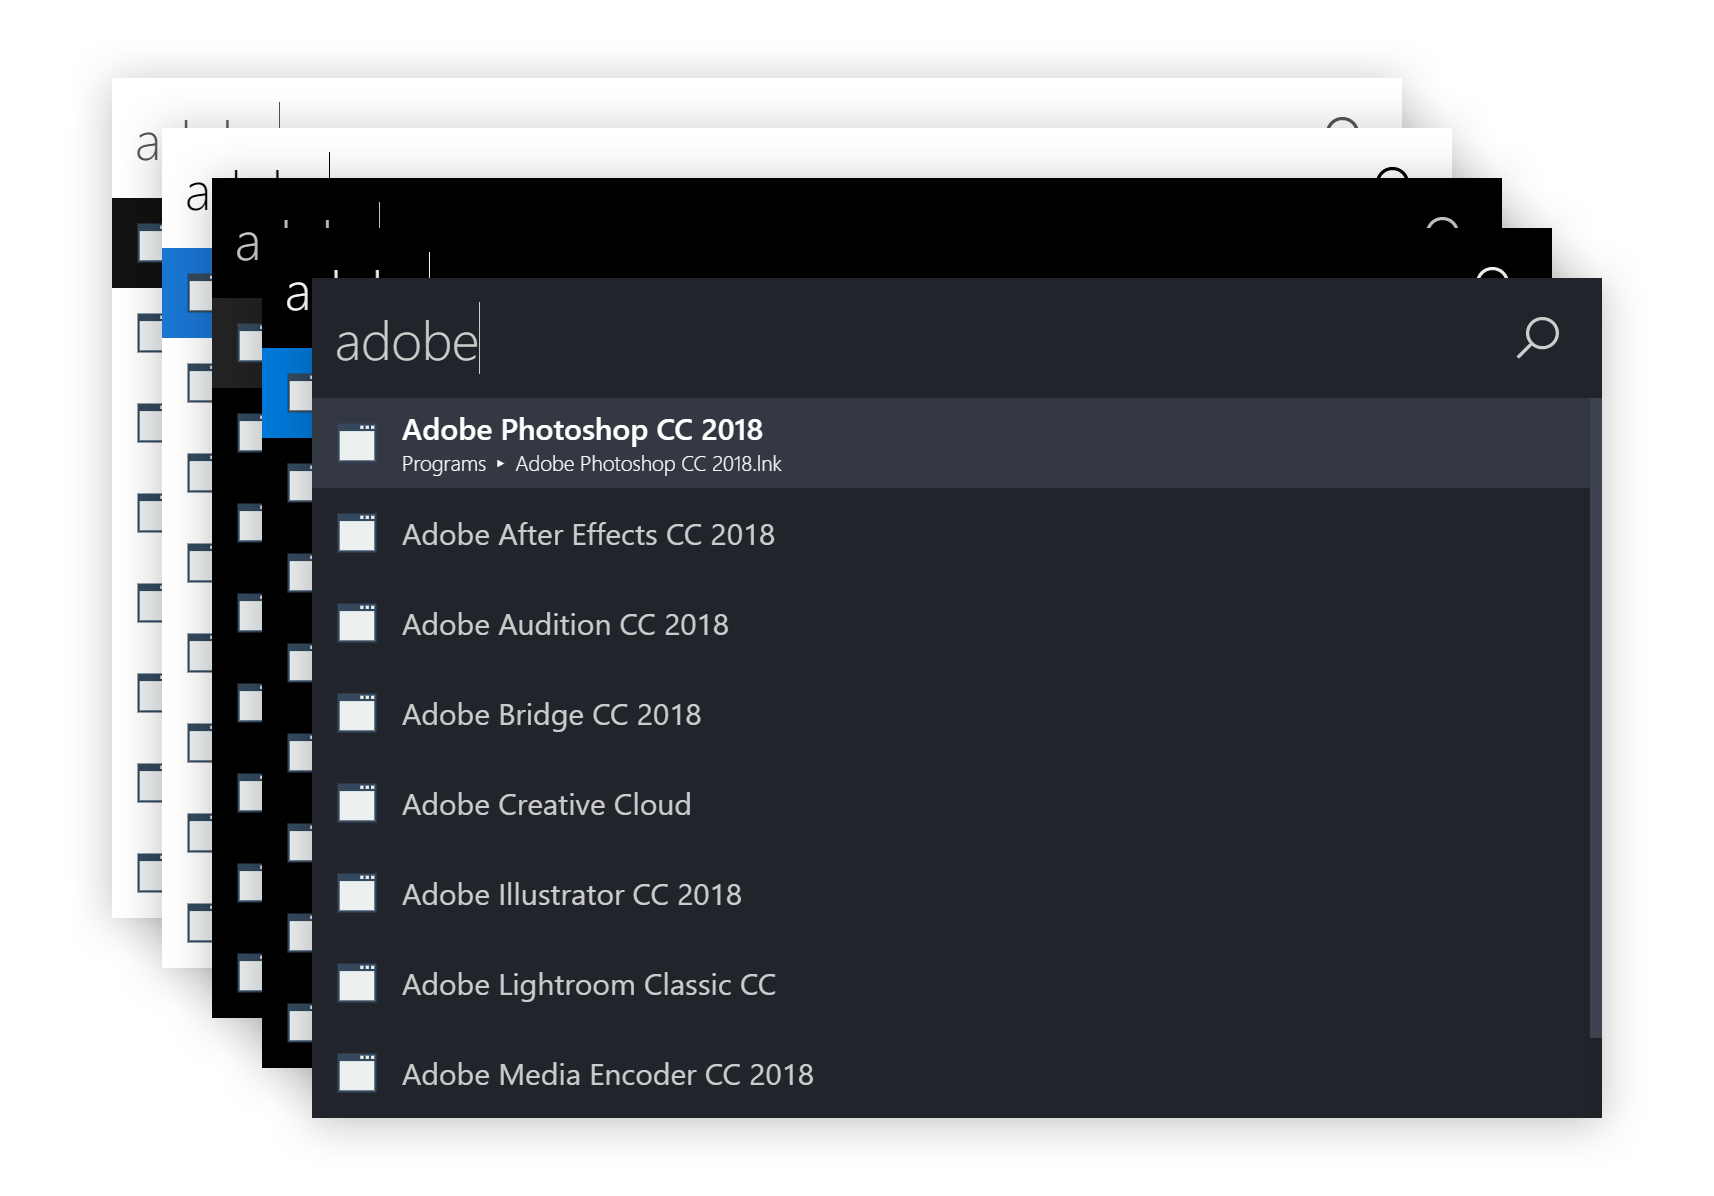Click the Adobe Lightroom Classic app icon
This screenshot has width=1714, height=1196.
tap(357, 983)
